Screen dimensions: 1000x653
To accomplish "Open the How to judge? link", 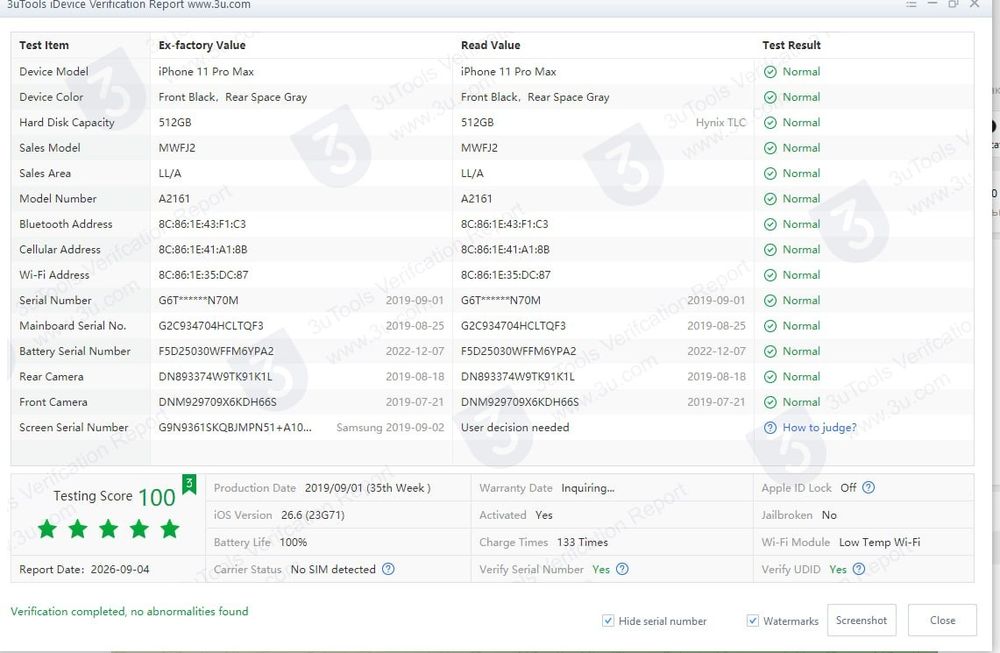I will click(819, 427).
